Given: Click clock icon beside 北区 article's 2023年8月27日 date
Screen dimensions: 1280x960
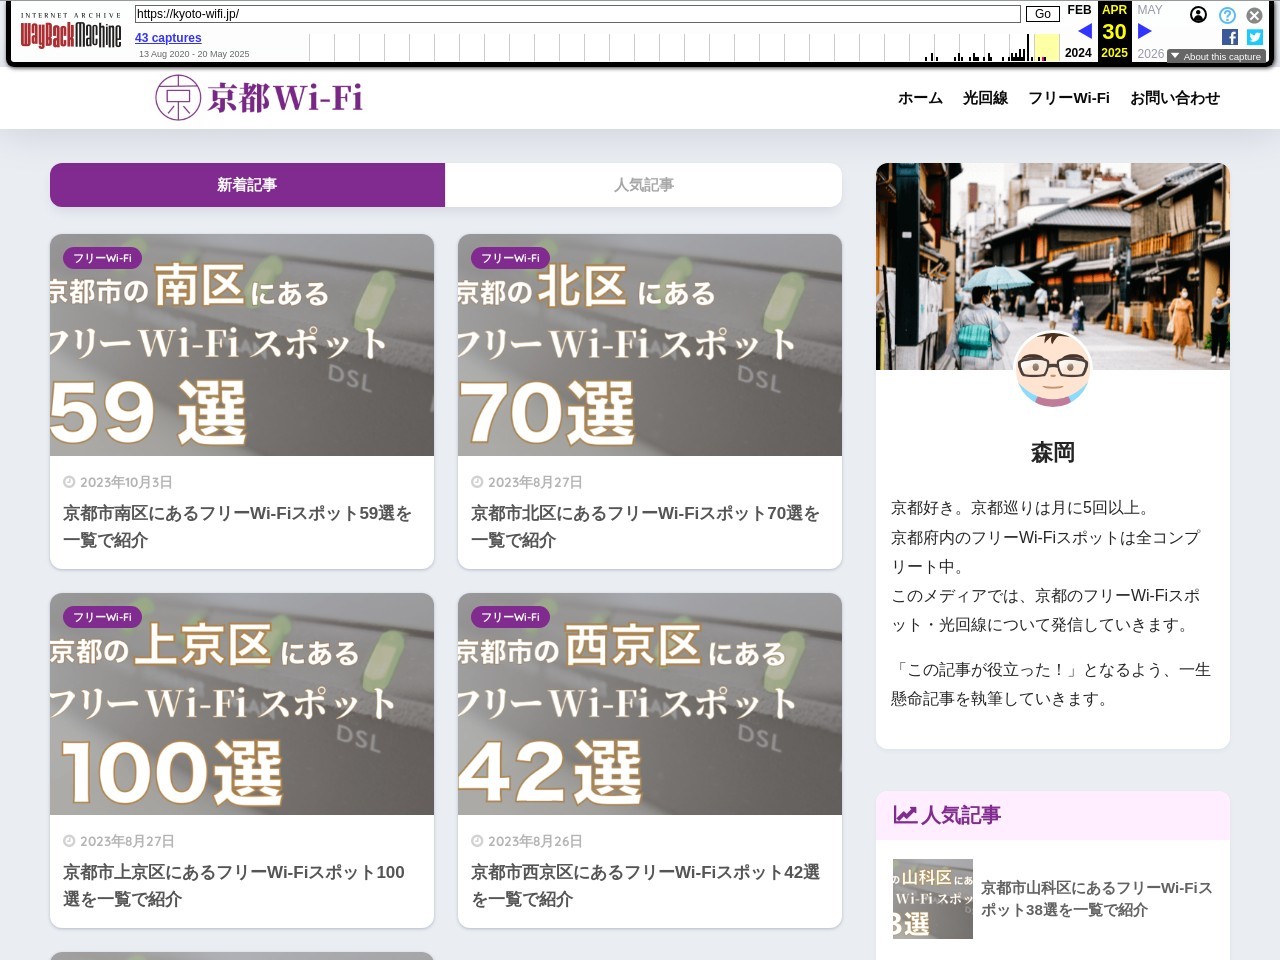Looking at the screenshot, I should click(x=477, y=482).
